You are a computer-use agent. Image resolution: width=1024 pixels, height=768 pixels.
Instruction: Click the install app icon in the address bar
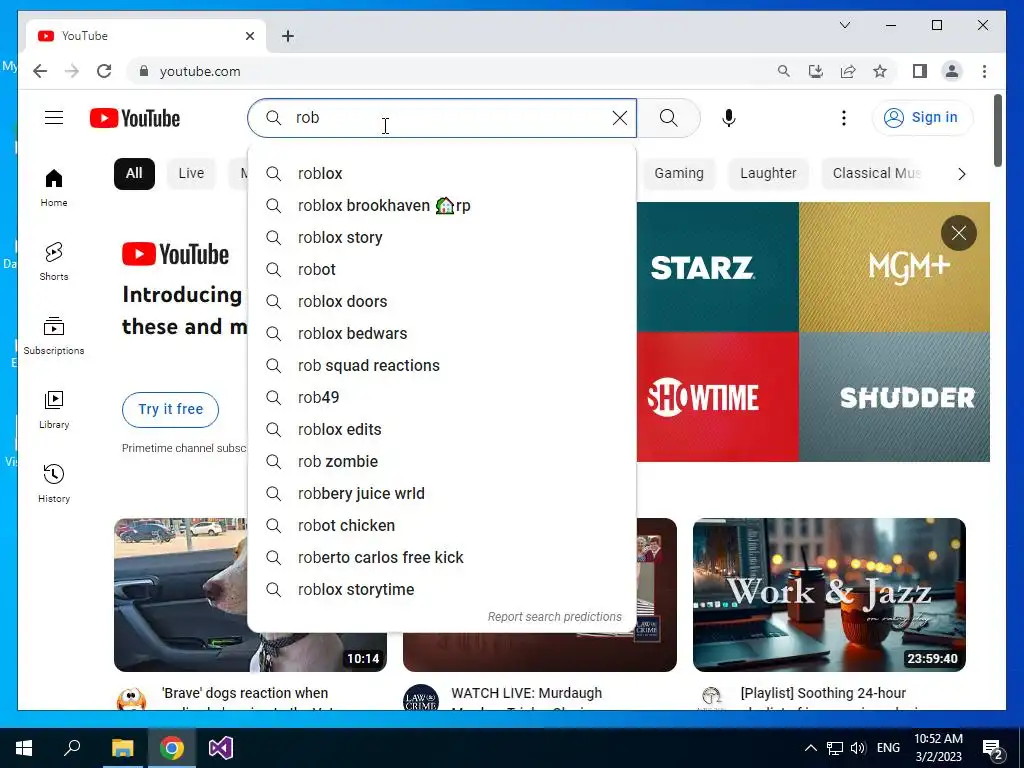point(816,71)
